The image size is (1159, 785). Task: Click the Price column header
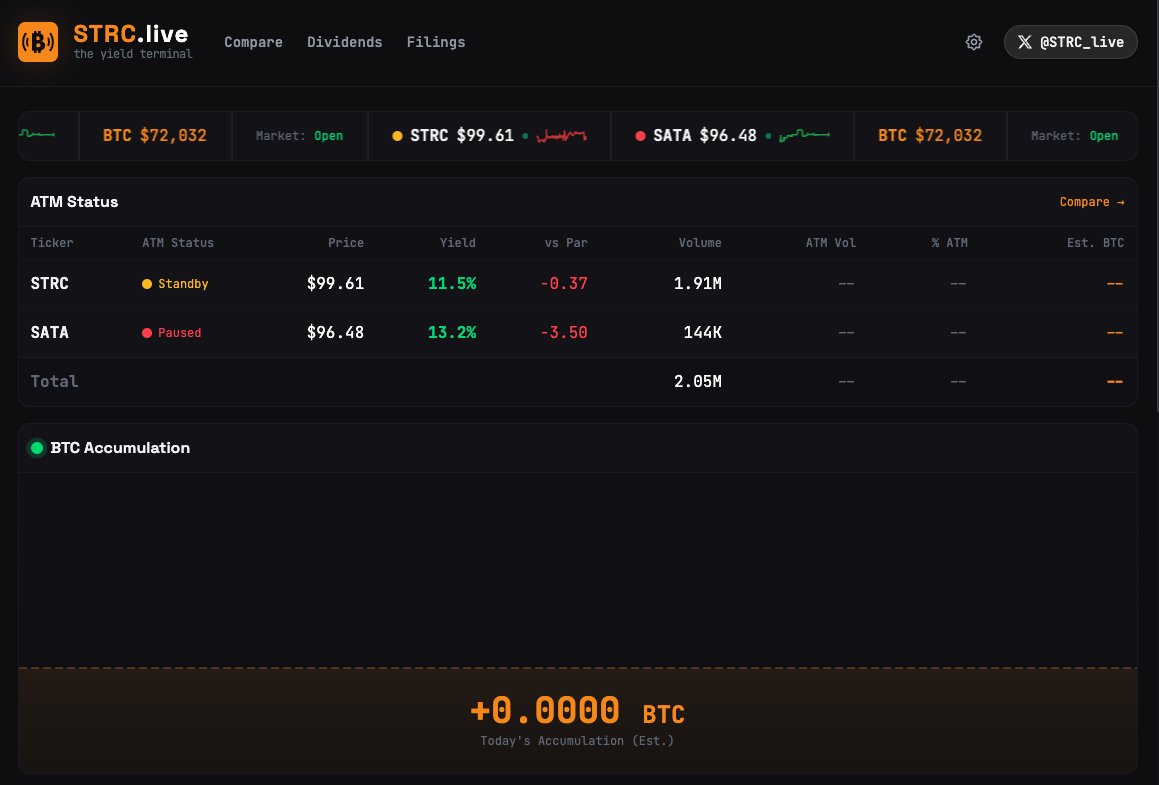point(346,242)
